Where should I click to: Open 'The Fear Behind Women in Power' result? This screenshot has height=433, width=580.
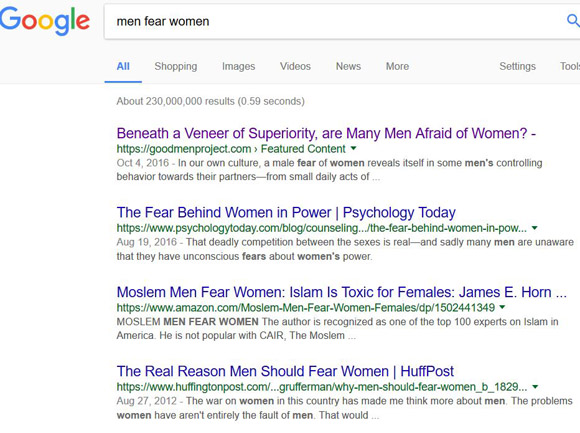tap(286, 213)
